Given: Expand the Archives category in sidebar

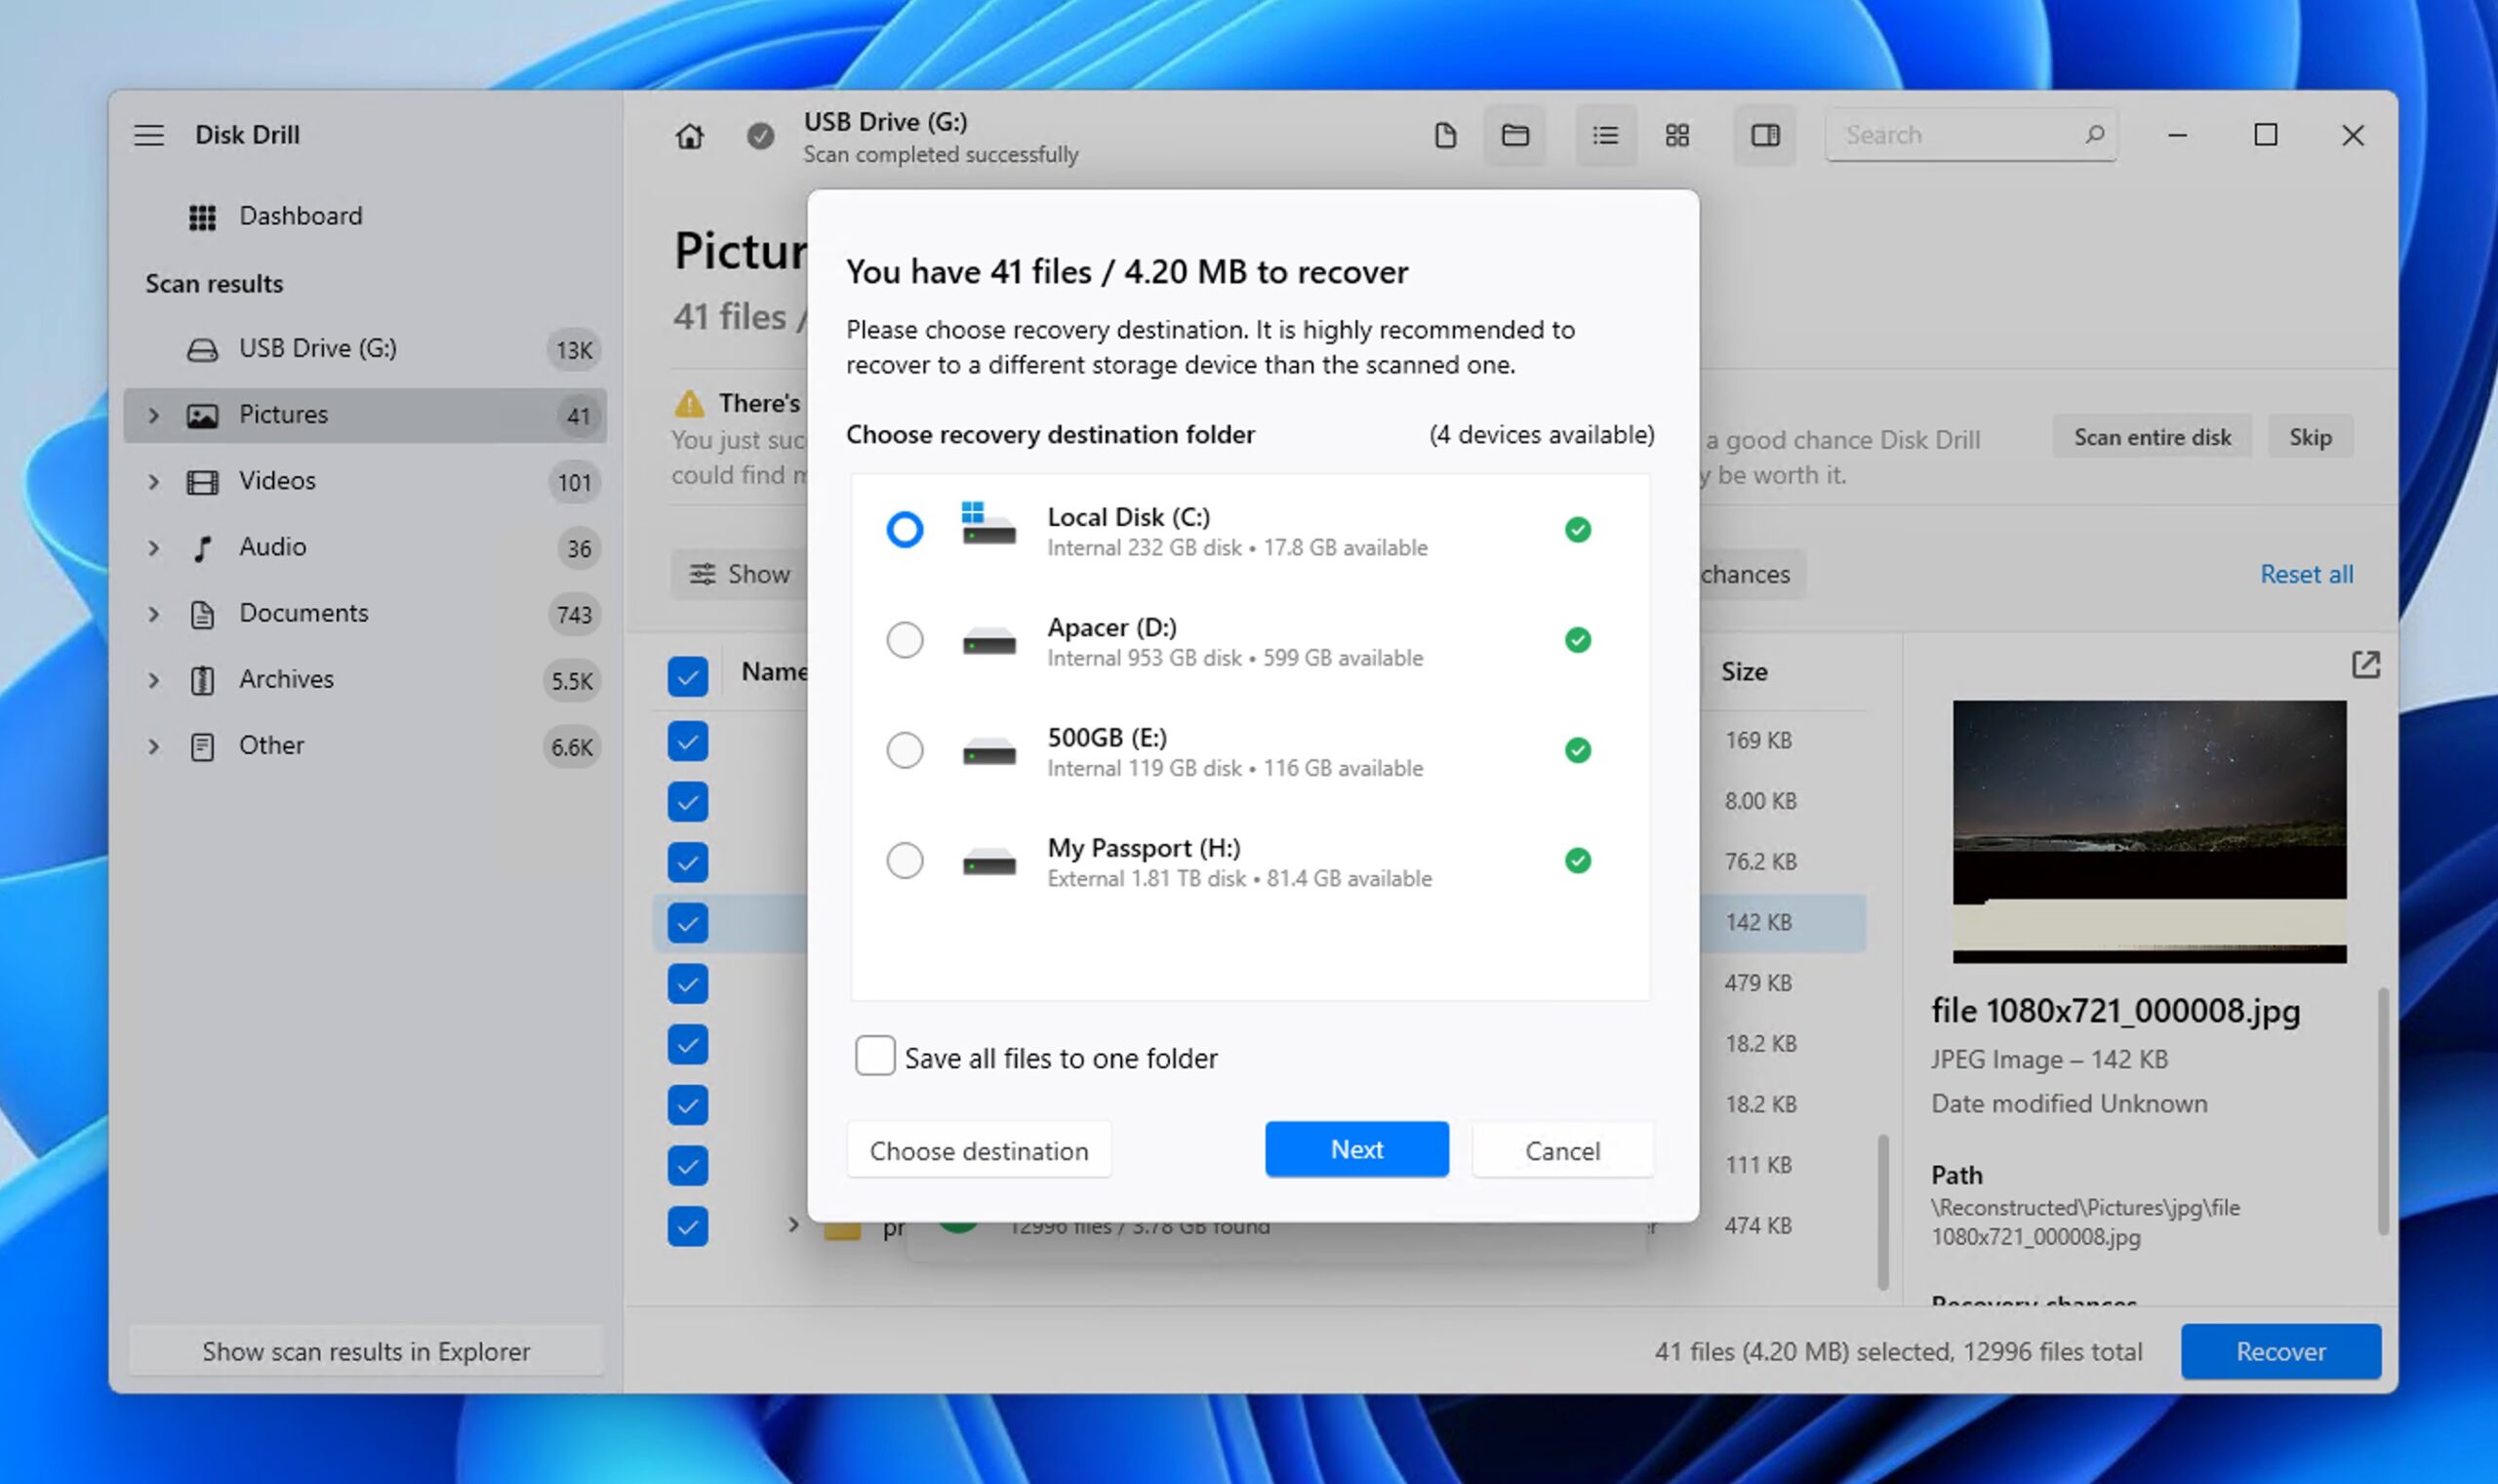Looking at the screenshot, I should coord(153,680).
